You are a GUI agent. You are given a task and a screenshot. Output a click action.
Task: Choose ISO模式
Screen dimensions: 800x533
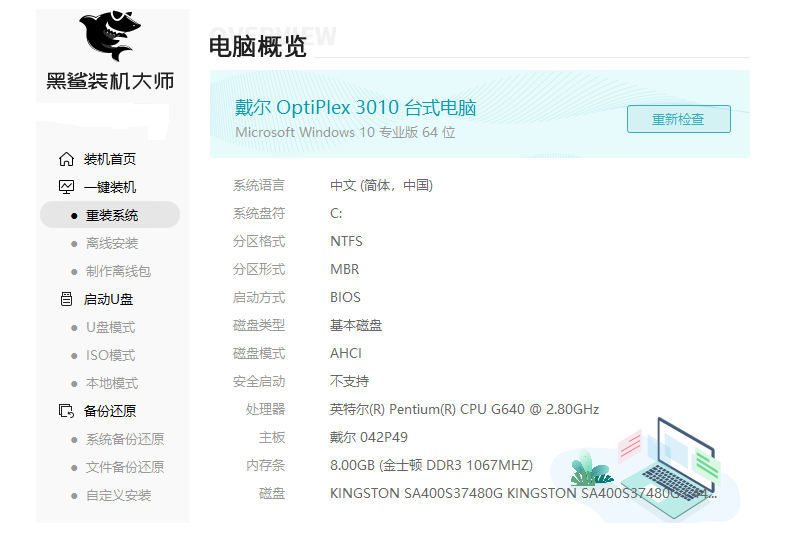(x=111, y=355)
